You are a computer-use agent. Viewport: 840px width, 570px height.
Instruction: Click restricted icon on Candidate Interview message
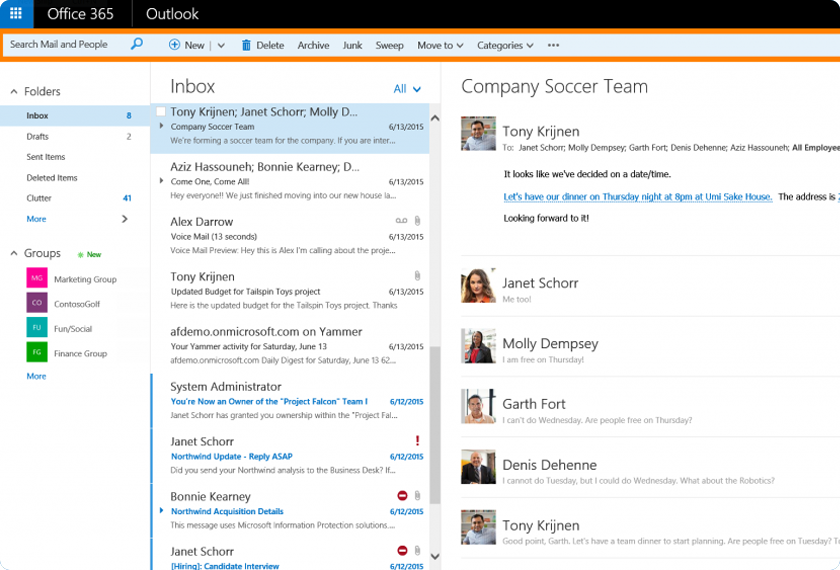[x=402, y=551]
